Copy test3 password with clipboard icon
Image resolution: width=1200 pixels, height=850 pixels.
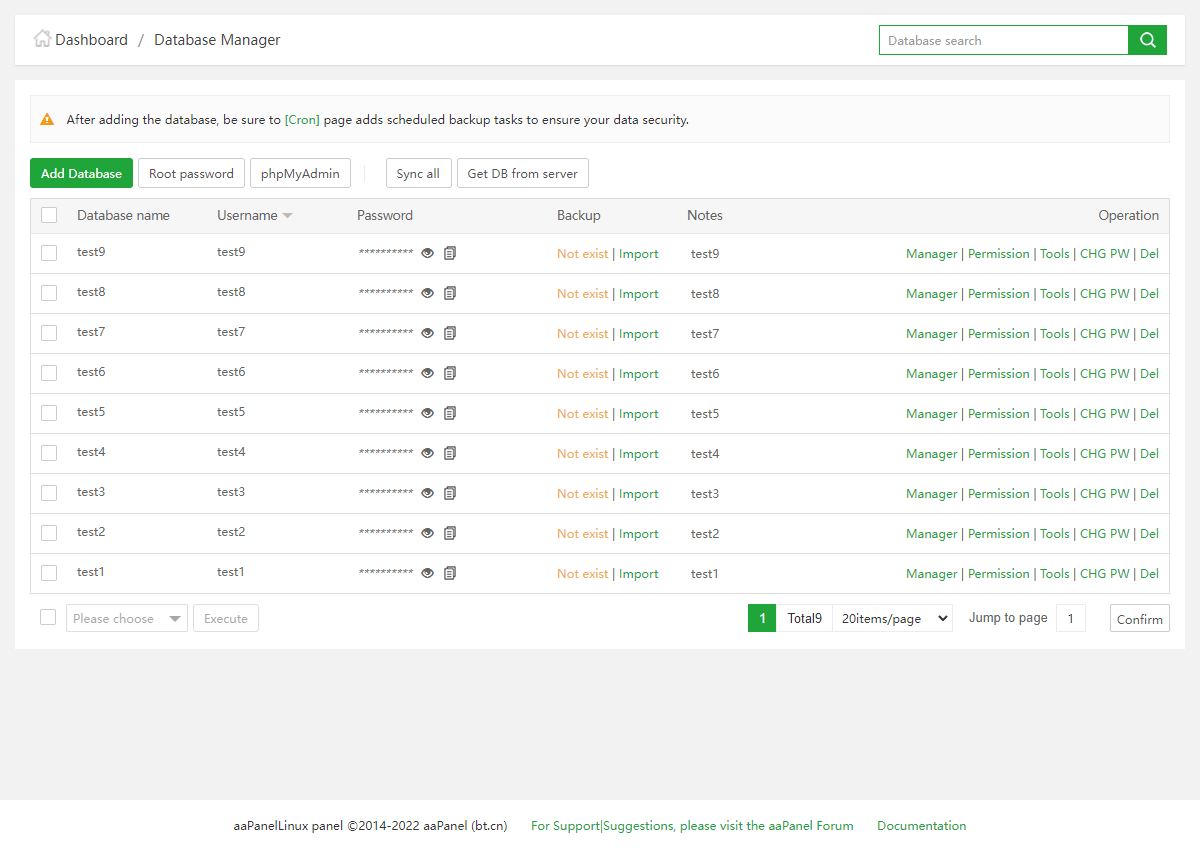450,493
